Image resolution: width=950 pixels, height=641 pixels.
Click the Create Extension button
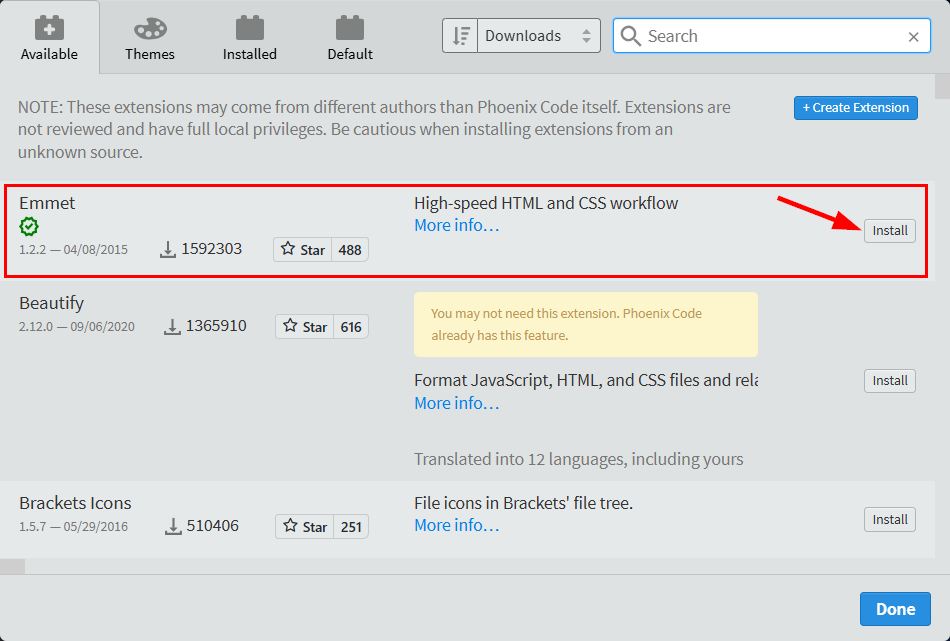[855, 107]
